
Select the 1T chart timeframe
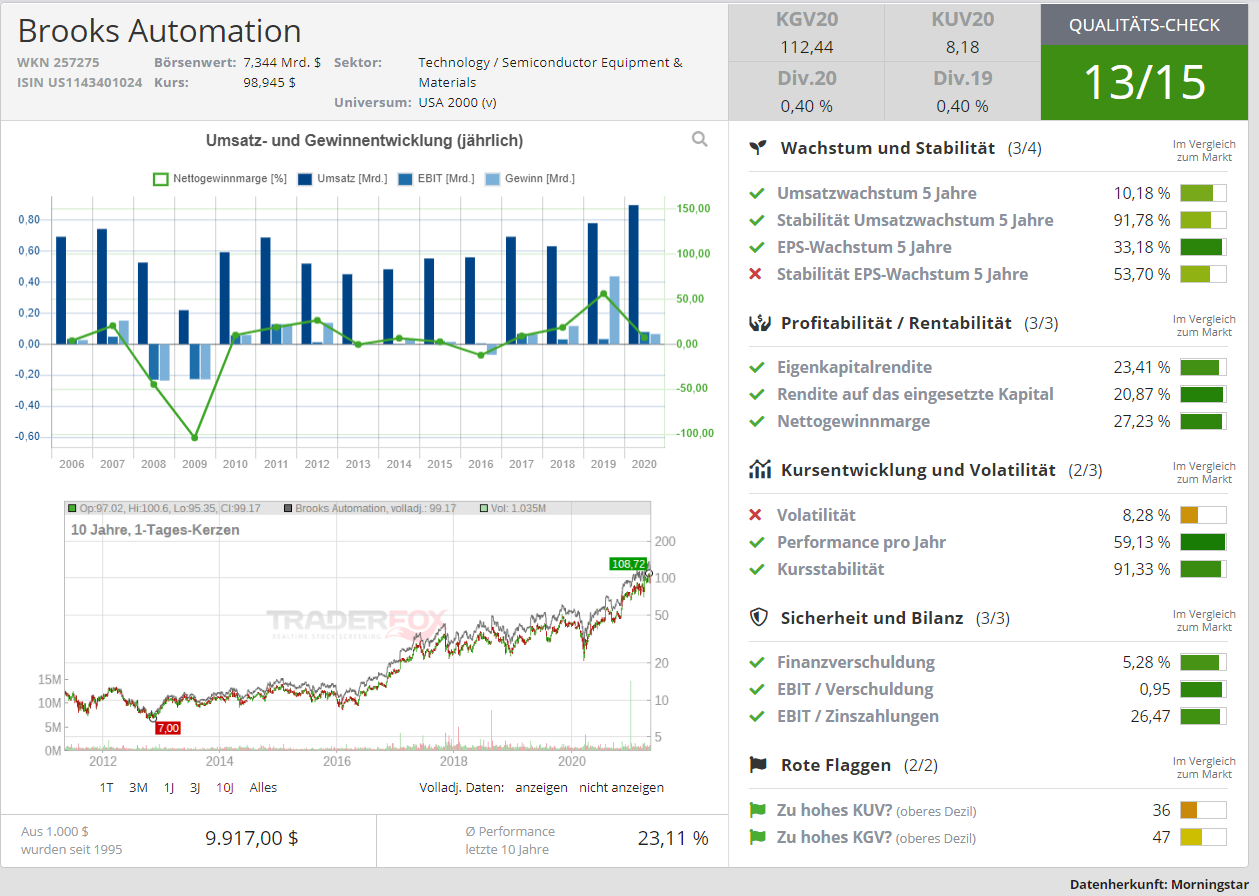[x=106, y=788]
